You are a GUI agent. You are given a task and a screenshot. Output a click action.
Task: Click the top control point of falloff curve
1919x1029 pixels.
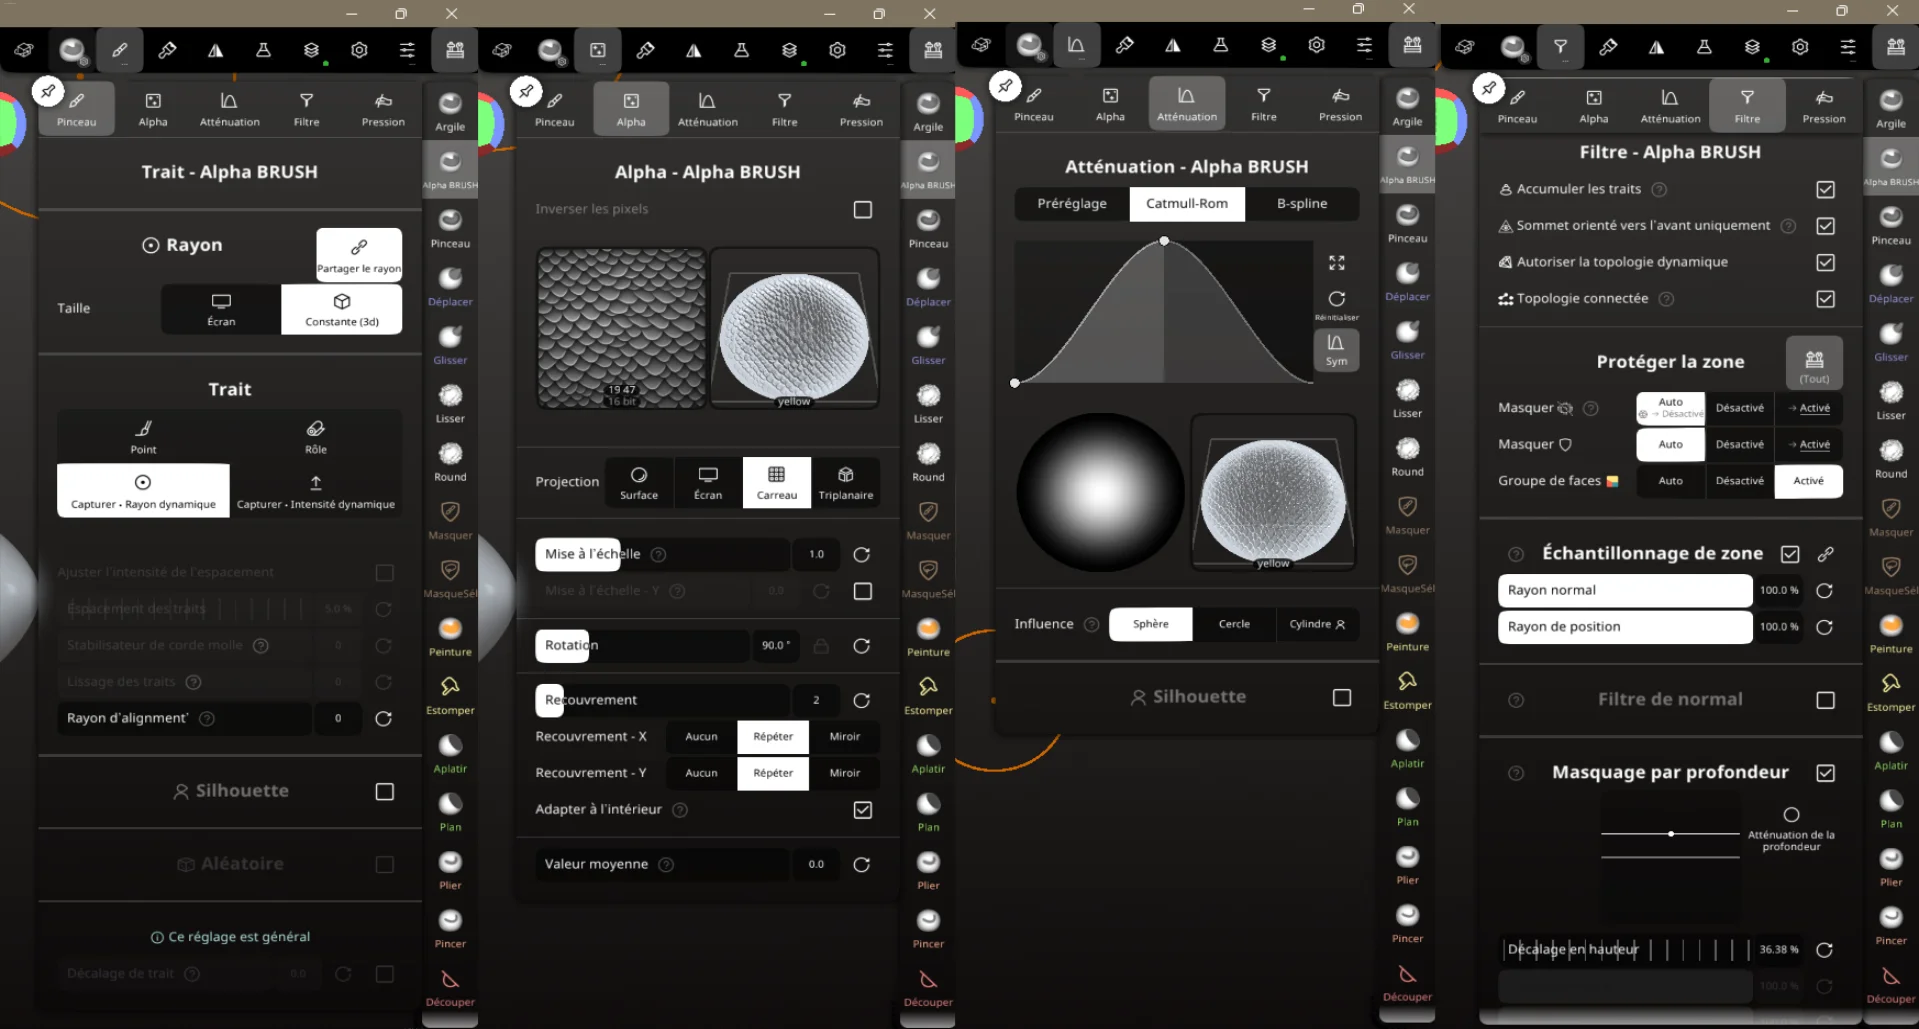[x=1164, y=241]
